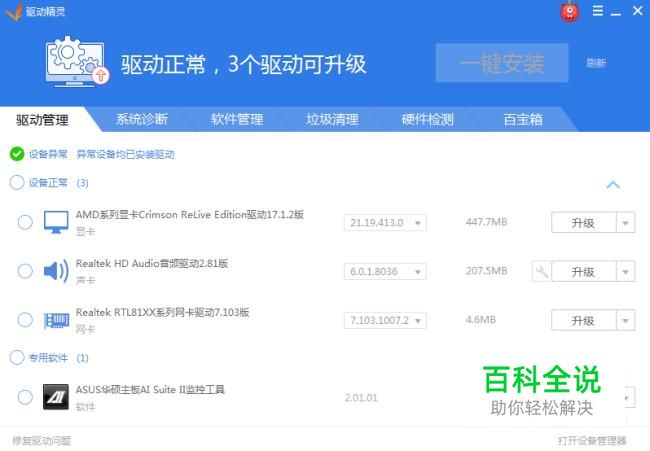Expand the 升级 arrow for AMD driver
The image size is (650, 451).
click(625, 223)
